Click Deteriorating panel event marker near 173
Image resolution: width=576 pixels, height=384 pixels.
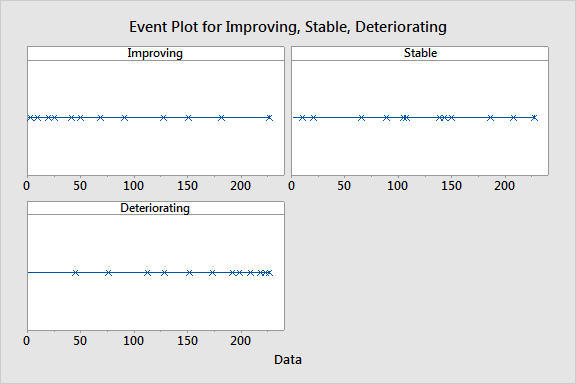tap(212, 273)
